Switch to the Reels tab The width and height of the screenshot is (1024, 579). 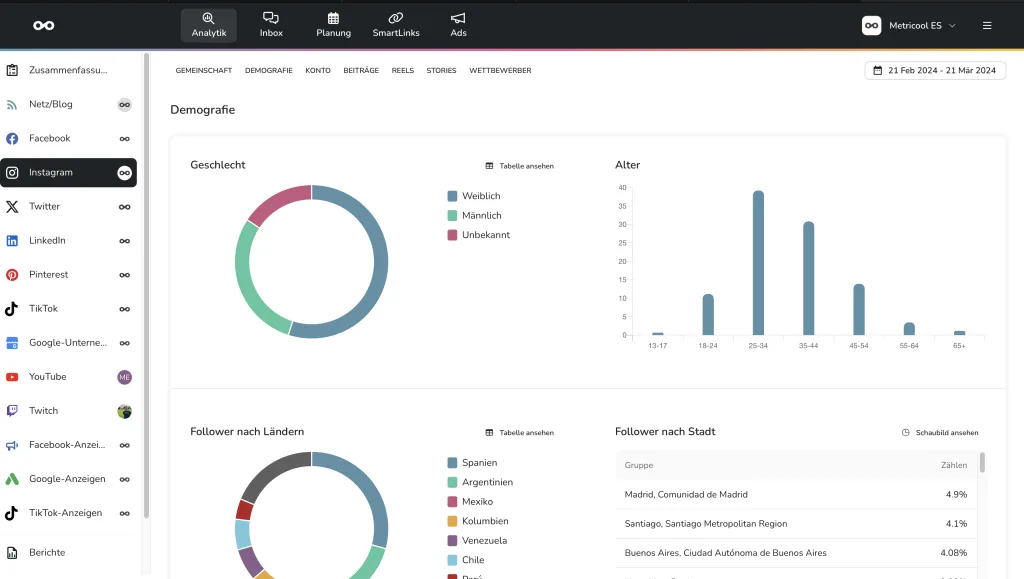(x=402, y=71)
